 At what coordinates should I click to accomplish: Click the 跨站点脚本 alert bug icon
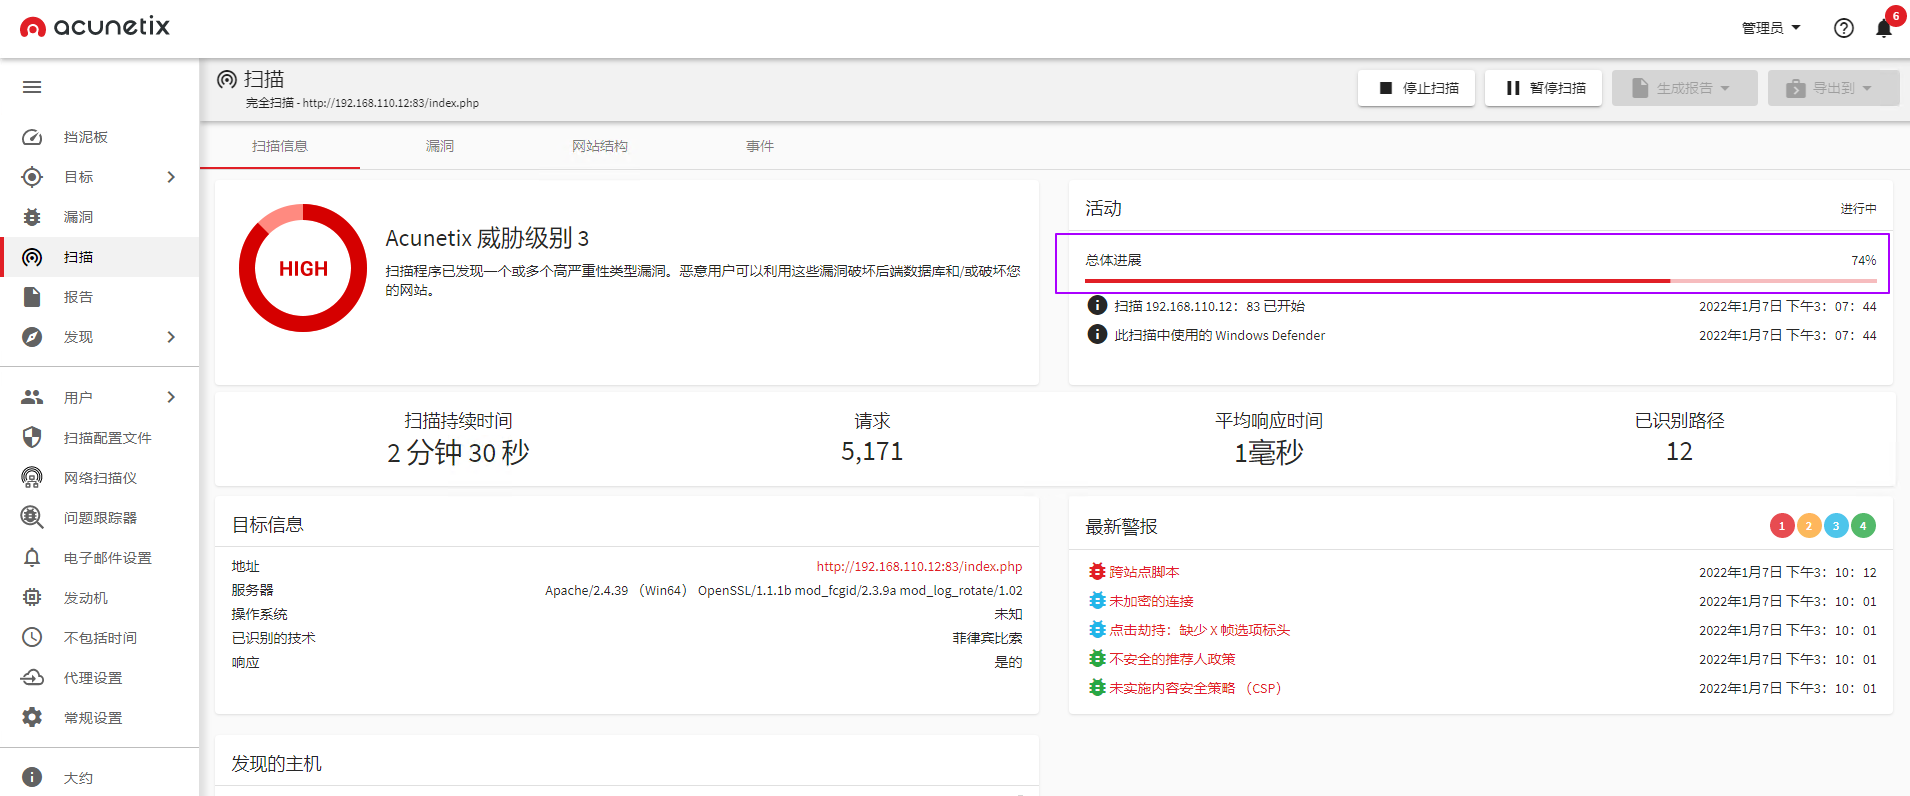[x=1097, y=572]
